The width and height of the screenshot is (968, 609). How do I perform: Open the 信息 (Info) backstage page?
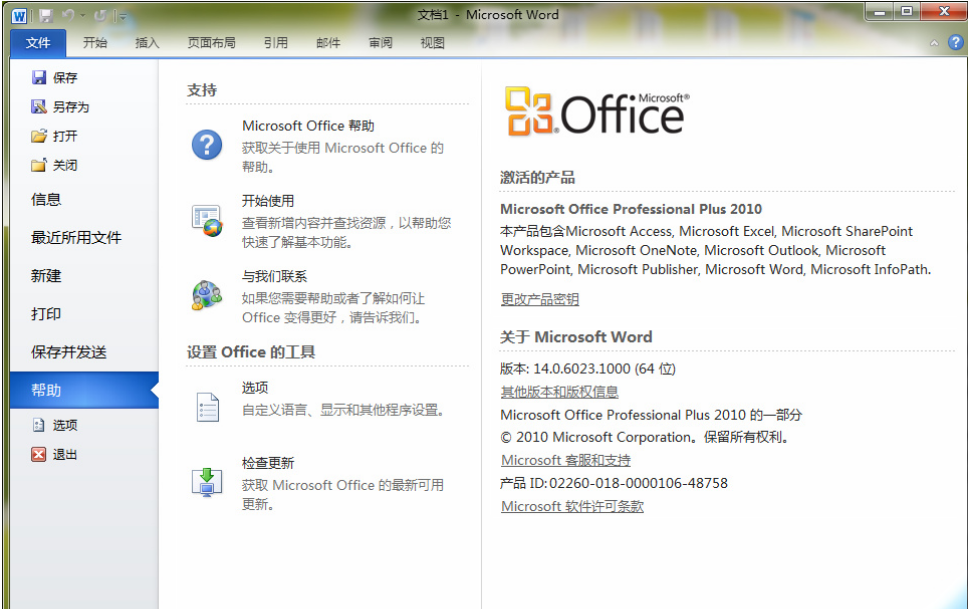(x=46, y=200)
